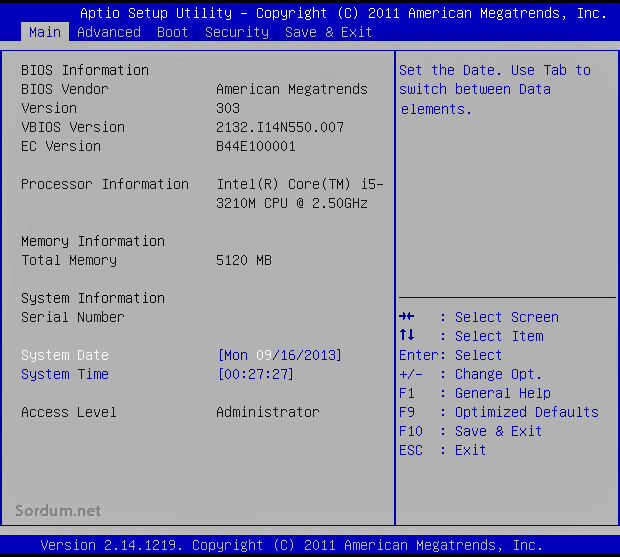Viewport: 620px width, 557px height.
Task: Click the Access Level Administrator value
Action: tap(268, 412)
